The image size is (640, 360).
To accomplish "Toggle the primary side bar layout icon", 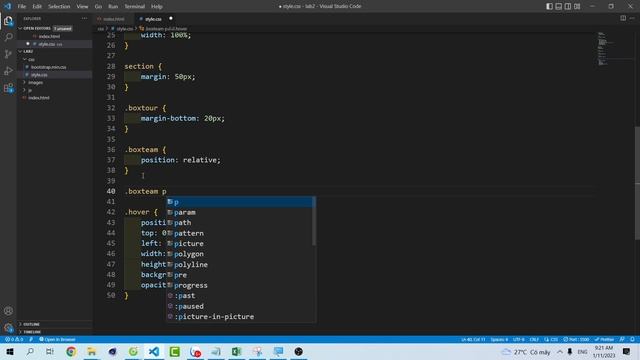I will (x=549, y=6).
